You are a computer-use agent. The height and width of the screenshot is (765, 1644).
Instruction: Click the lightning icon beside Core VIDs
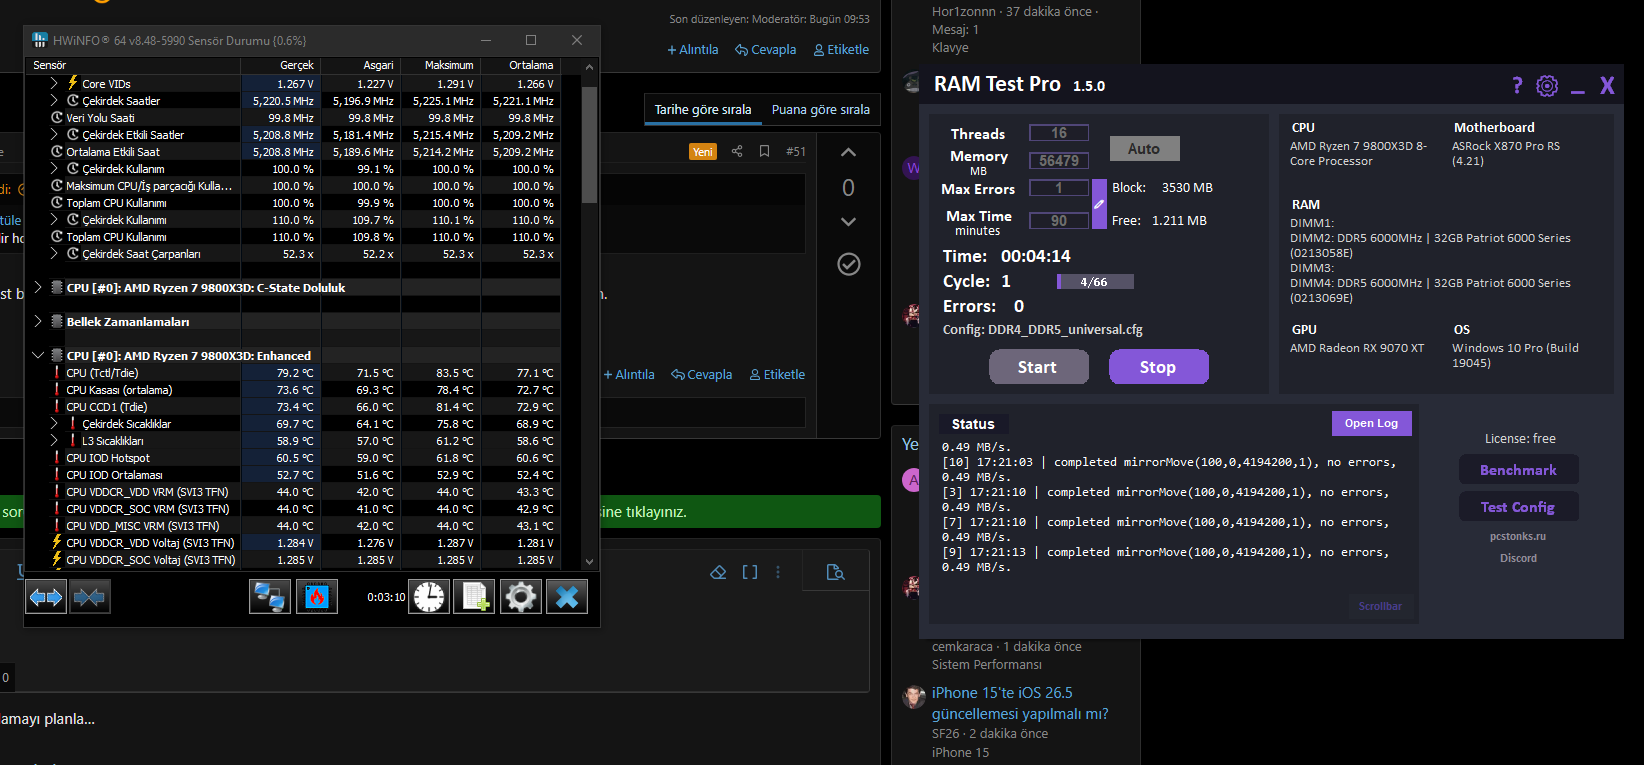(x=73, y=83)
